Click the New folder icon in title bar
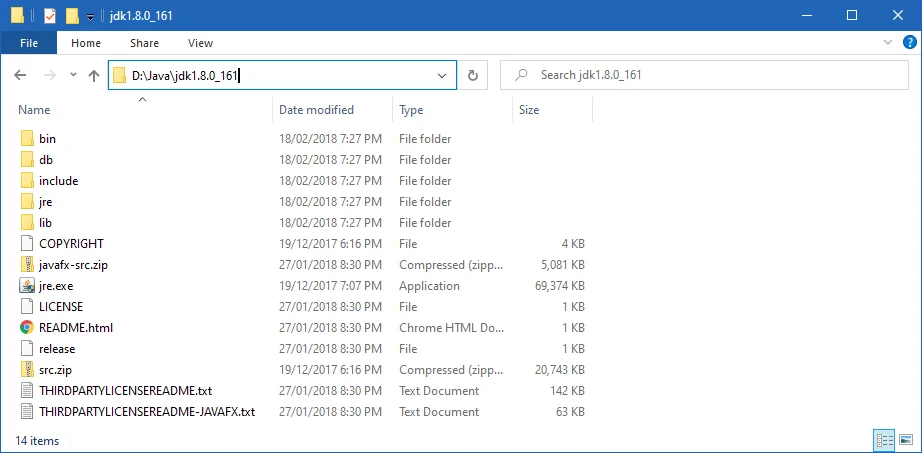This screenshot has height=453, width=922. tap(71, 16)
